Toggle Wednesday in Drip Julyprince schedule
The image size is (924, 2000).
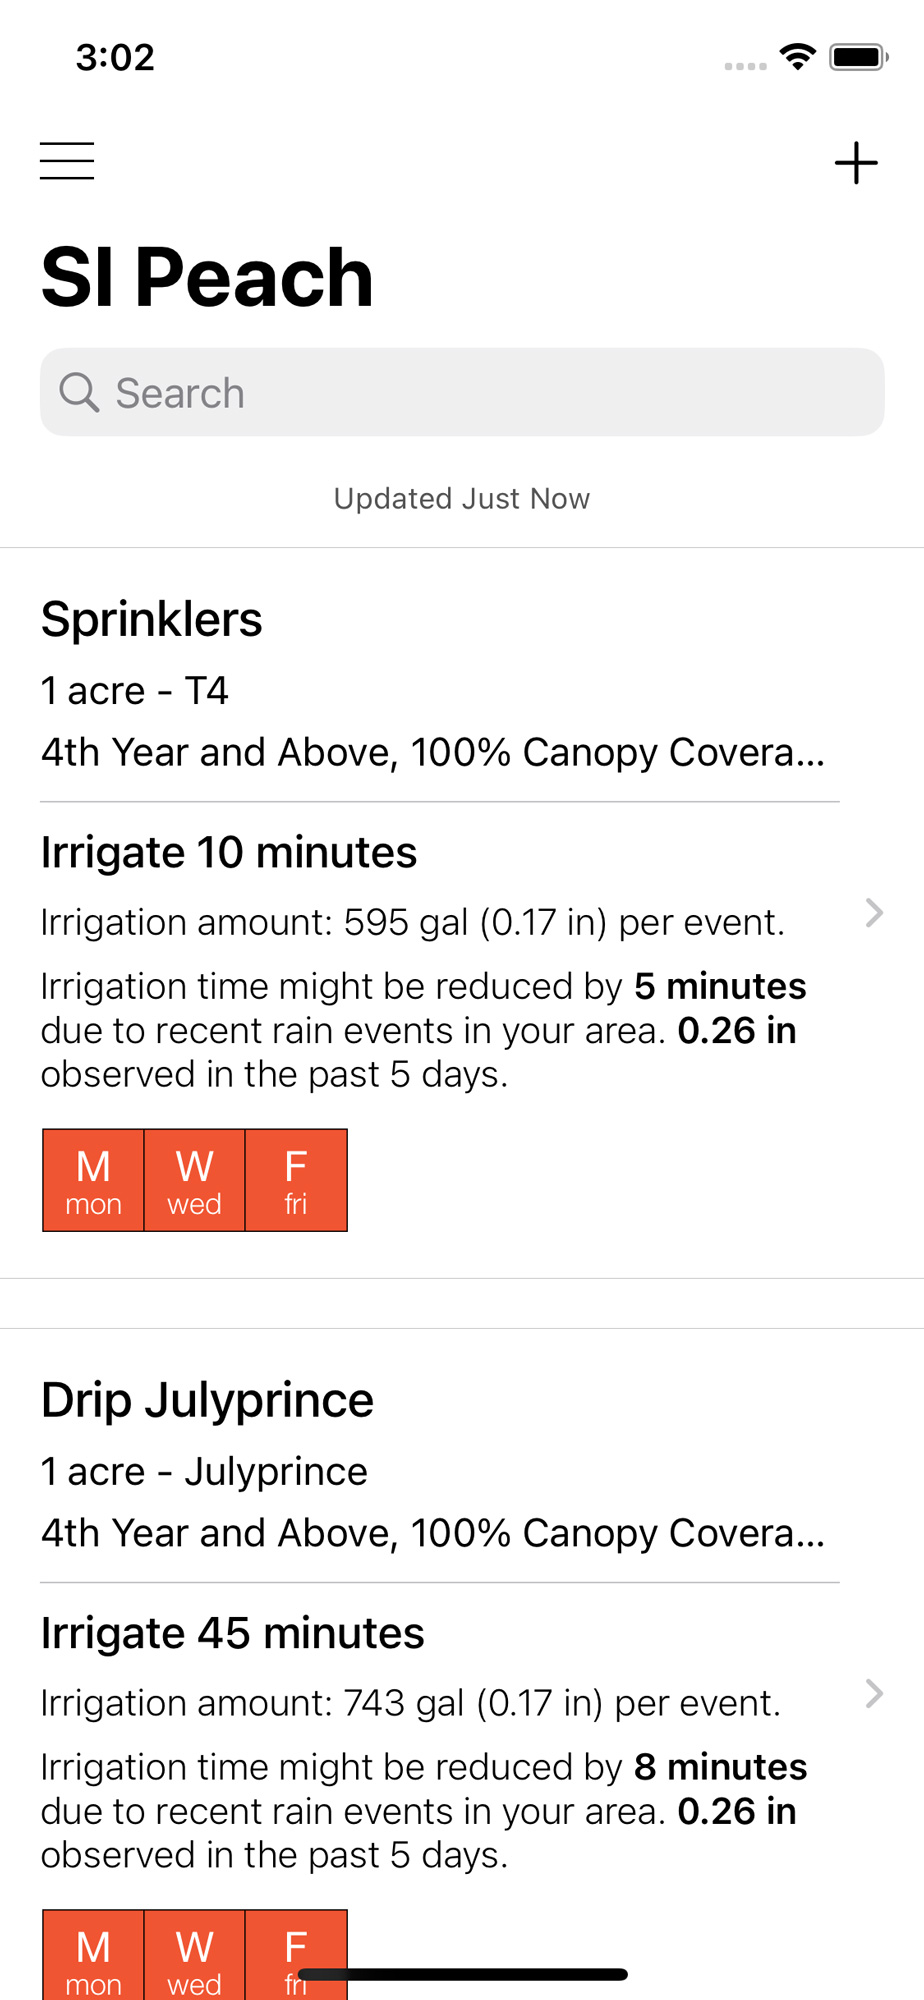tap(194, 1955)
